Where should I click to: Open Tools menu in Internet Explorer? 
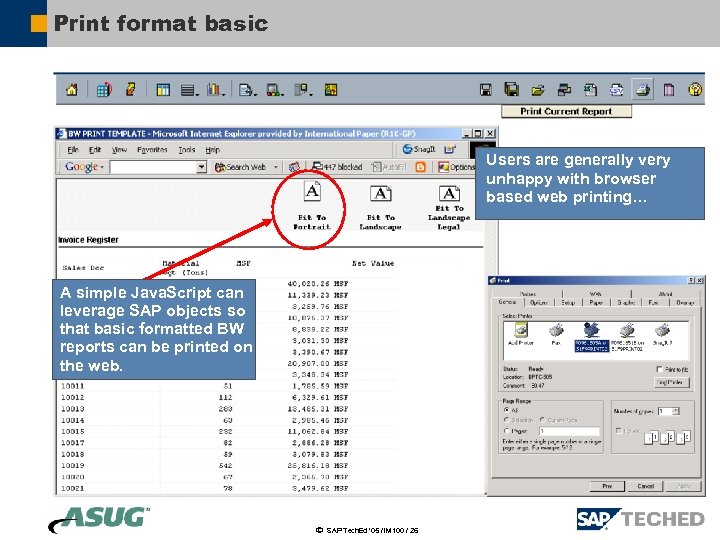click(187, 150)
